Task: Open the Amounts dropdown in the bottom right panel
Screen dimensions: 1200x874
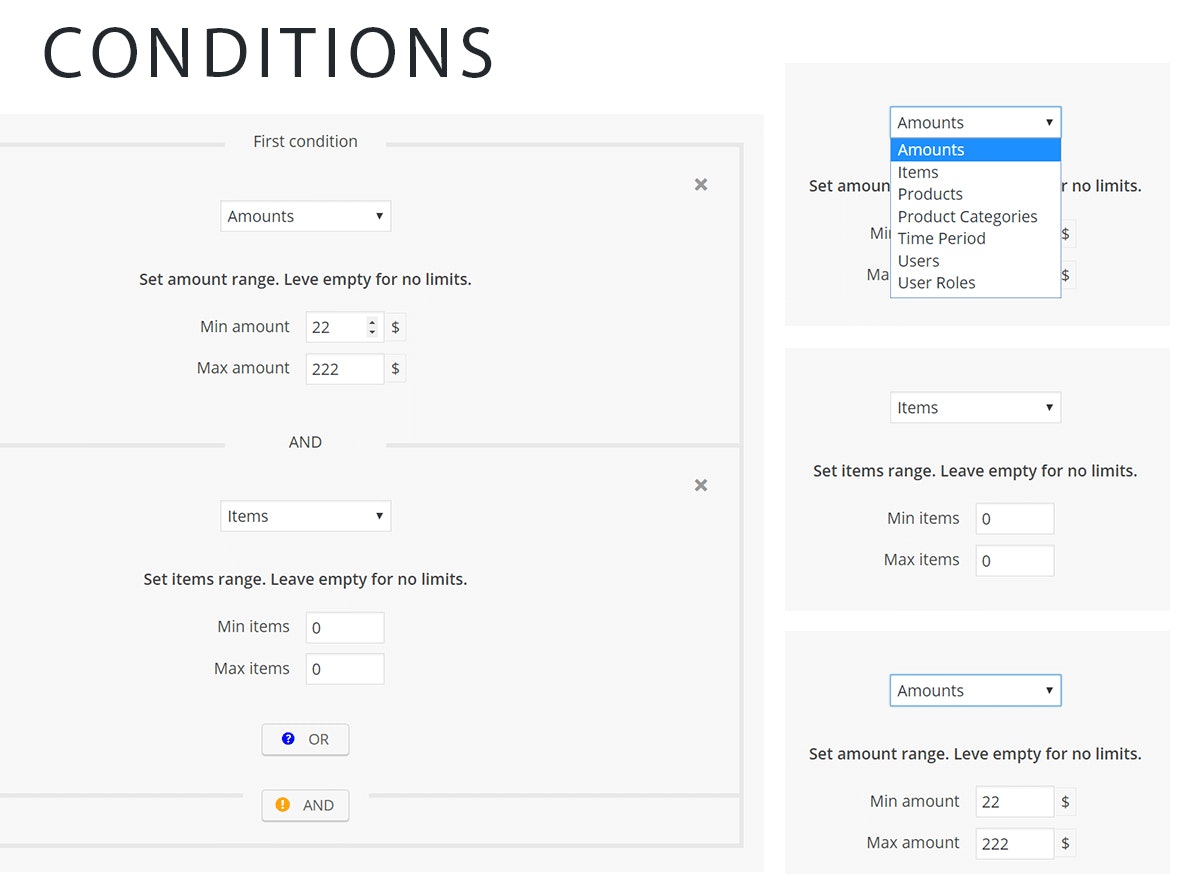Action: (975, 690)
